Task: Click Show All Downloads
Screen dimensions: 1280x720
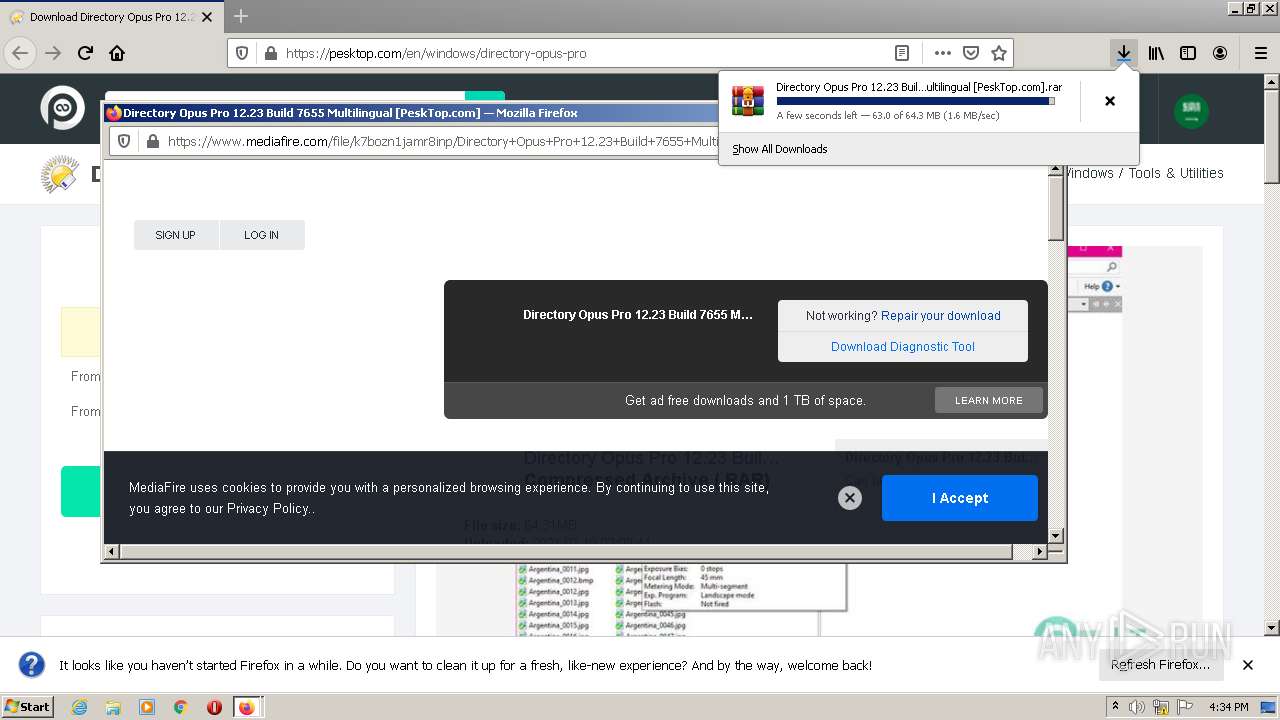Action: point(779,149)
